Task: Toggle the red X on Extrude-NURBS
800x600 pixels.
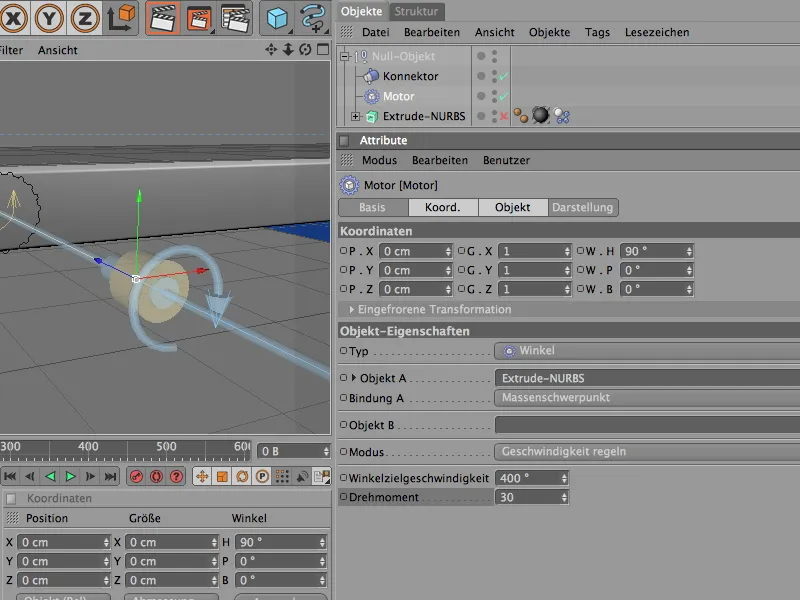Action: pyautogui.click(x=503, y=117)
